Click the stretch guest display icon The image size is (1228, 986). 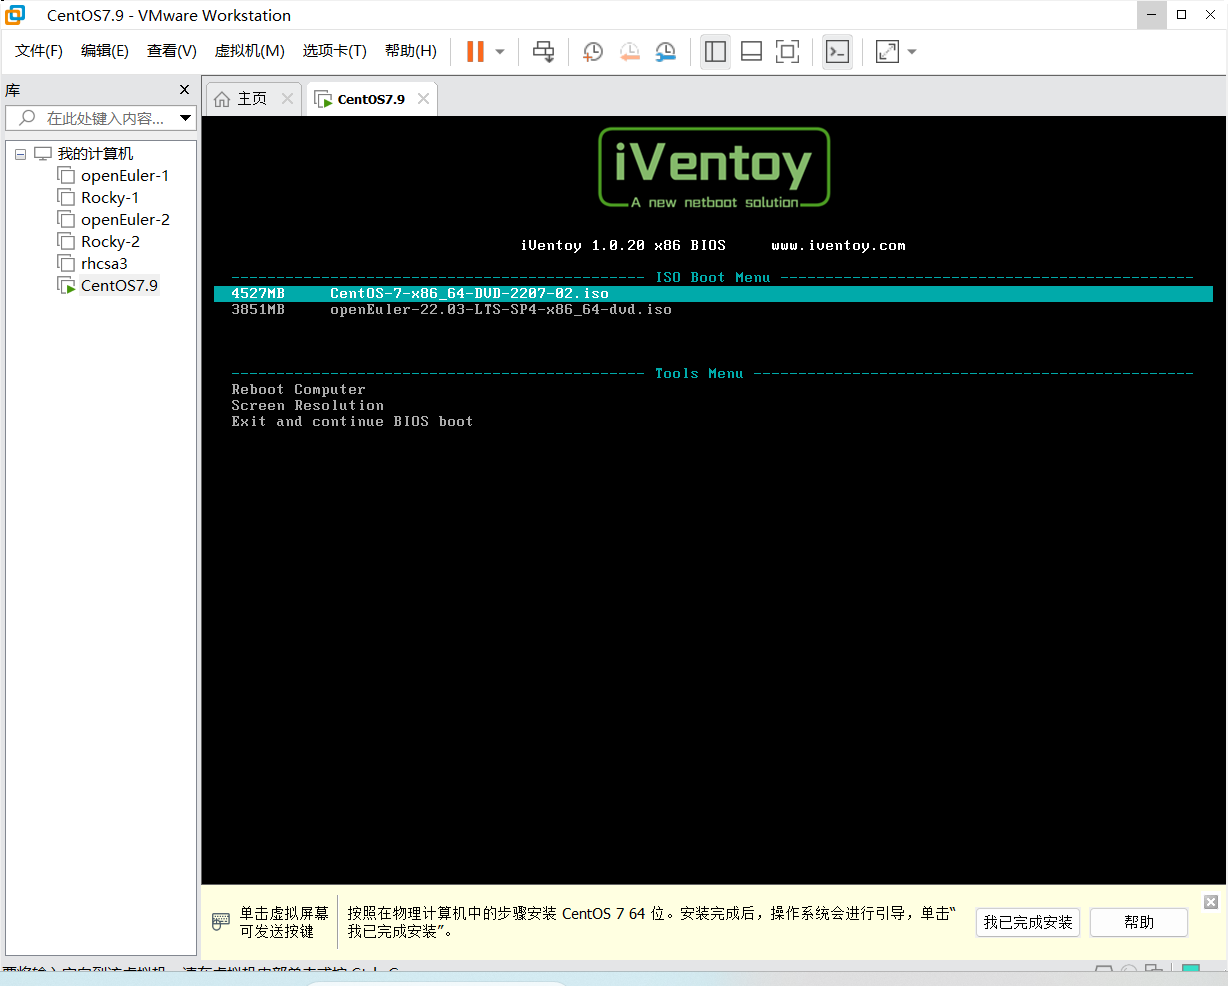887,51
